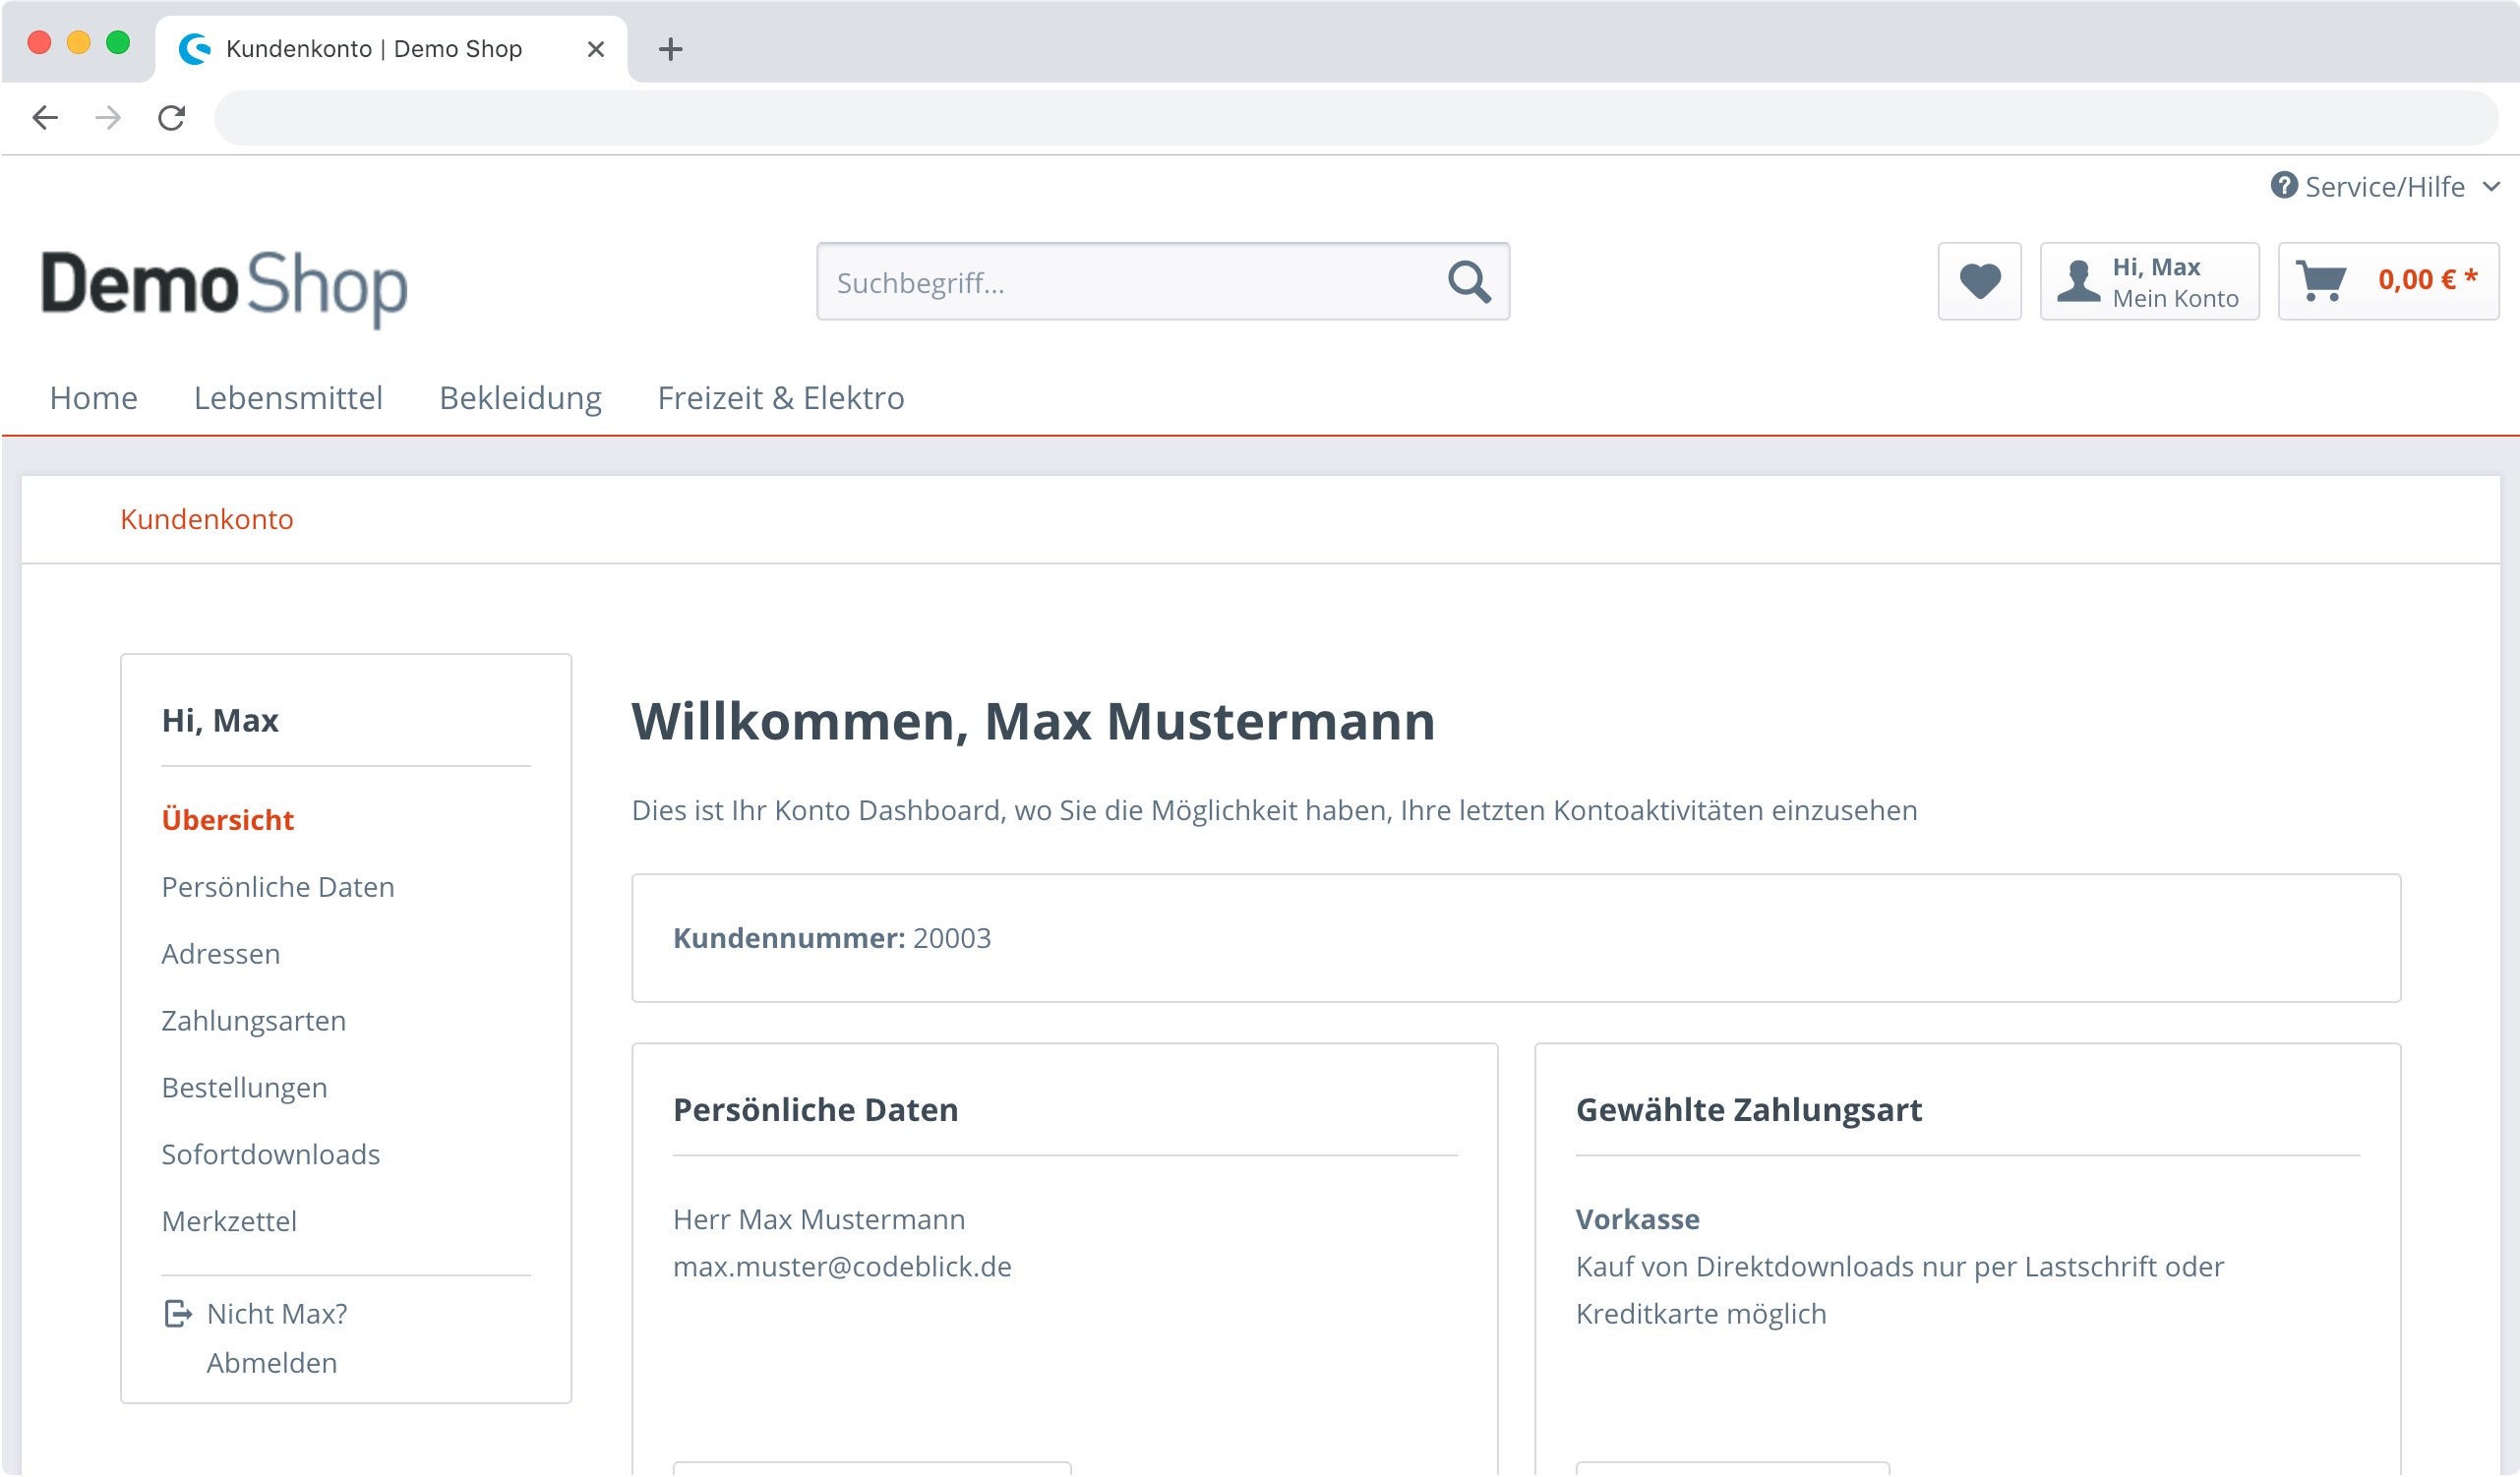Open the Bekleidung category
Image resolution: width=2520 pixels, height=1477 pixels.
(x=520, y=398)
